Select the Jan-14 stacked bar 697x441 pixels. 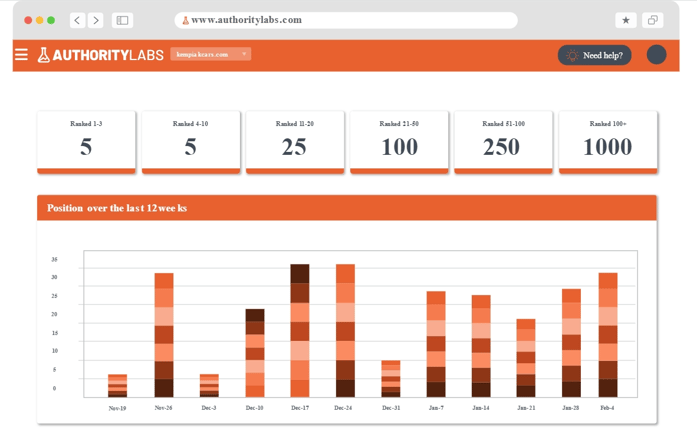pos(481,346)
